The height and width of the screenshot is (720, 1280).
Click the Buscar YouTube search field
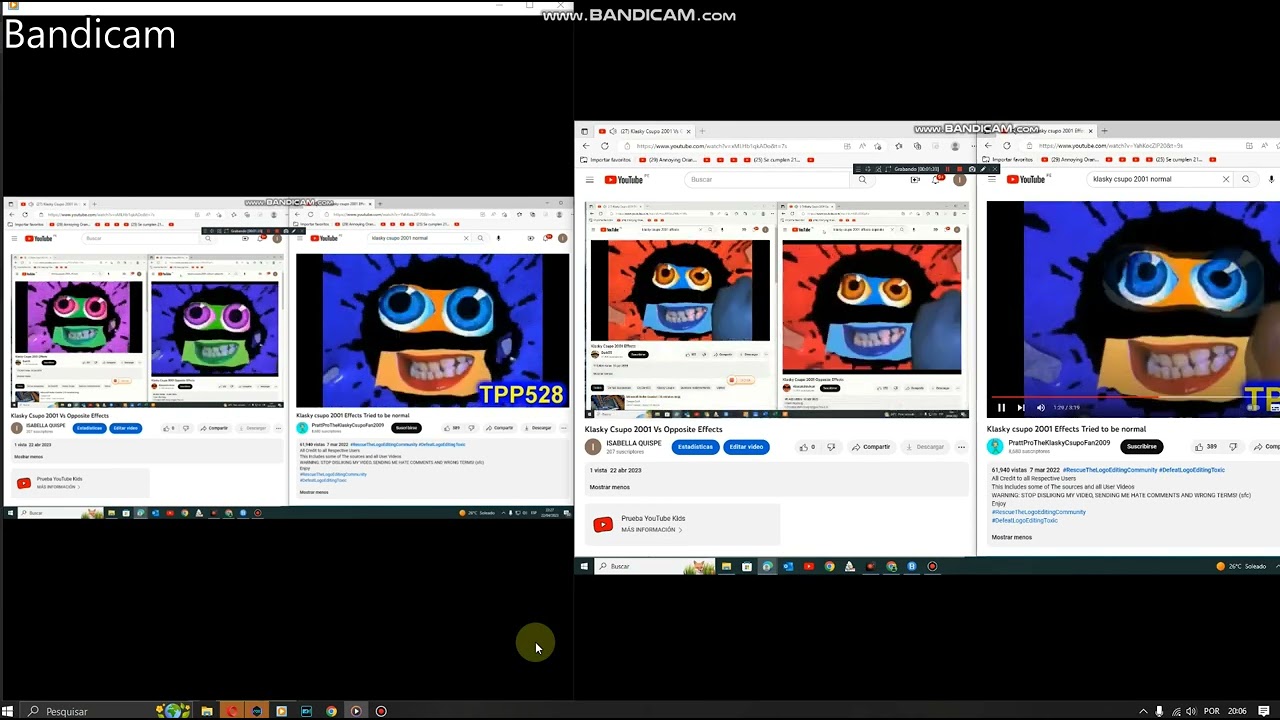click(x=767, y=180)
